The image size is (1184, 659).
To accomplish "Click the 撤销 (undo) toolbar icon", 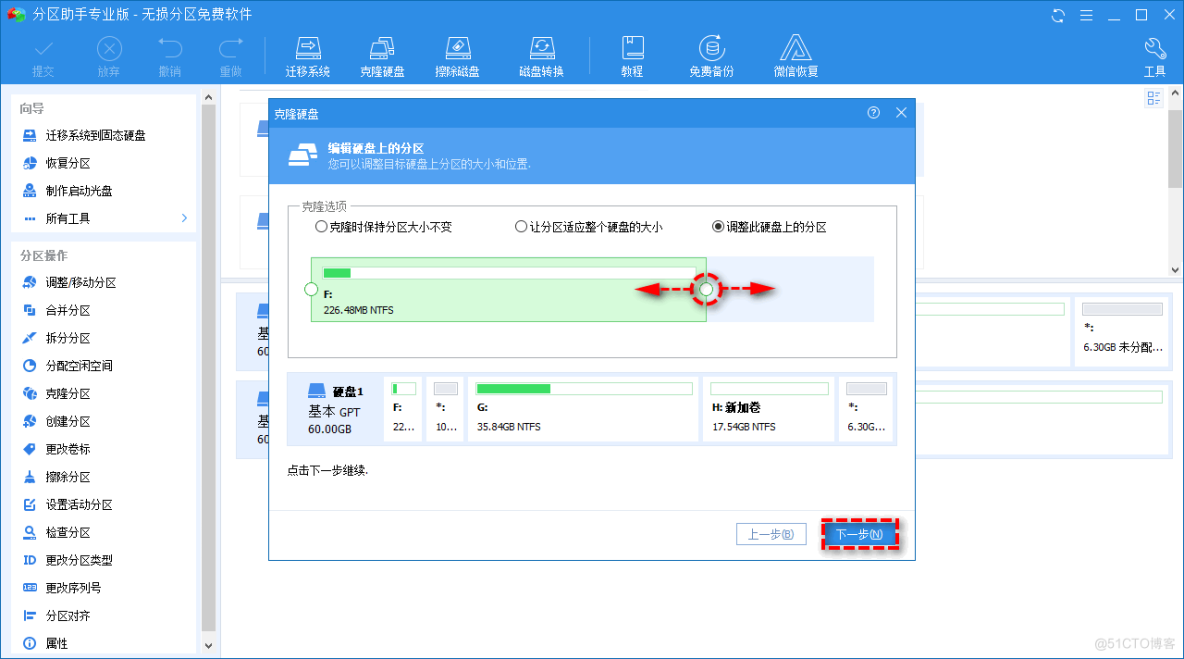I will (170, 57).
